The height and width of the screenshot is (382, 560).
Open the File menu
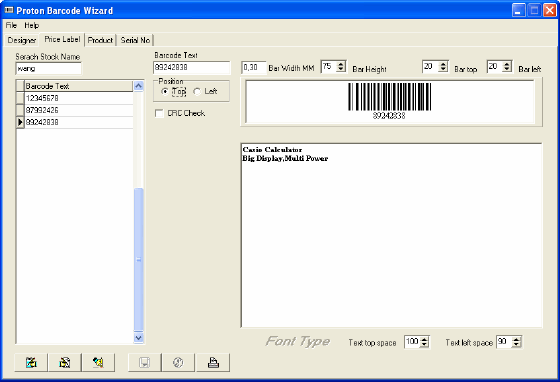11,25
